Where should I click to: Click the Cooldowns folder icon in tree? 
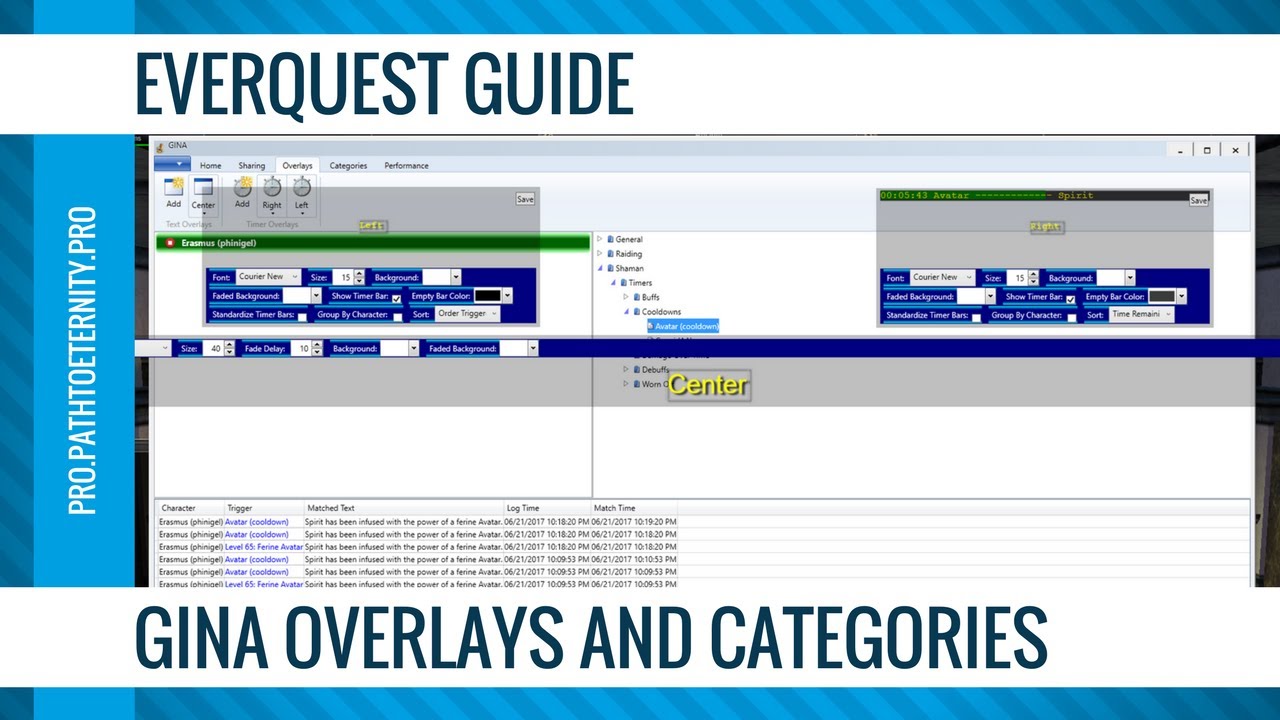point(636,312)
